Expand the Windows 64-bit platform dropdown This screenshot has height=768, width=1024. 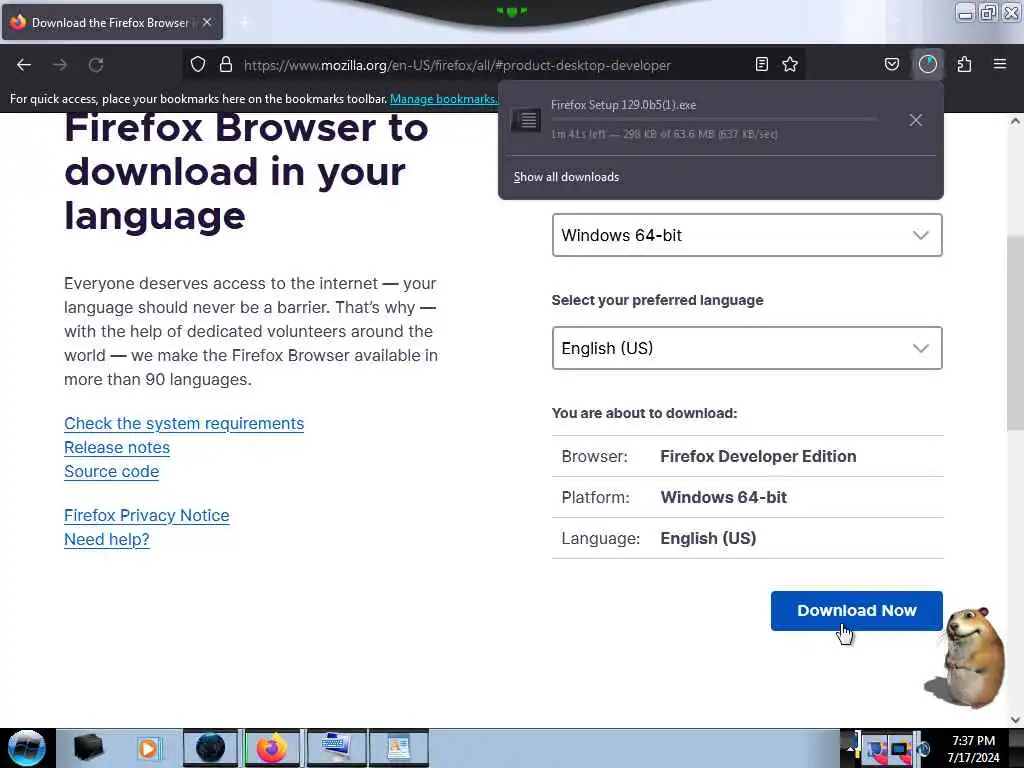pos(747,235)
